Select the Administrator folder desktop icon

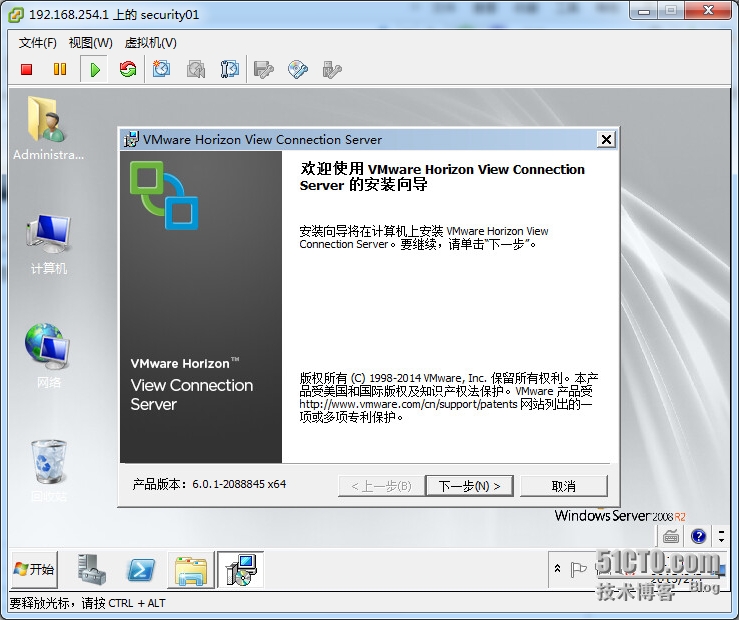[x=48, y=128]
